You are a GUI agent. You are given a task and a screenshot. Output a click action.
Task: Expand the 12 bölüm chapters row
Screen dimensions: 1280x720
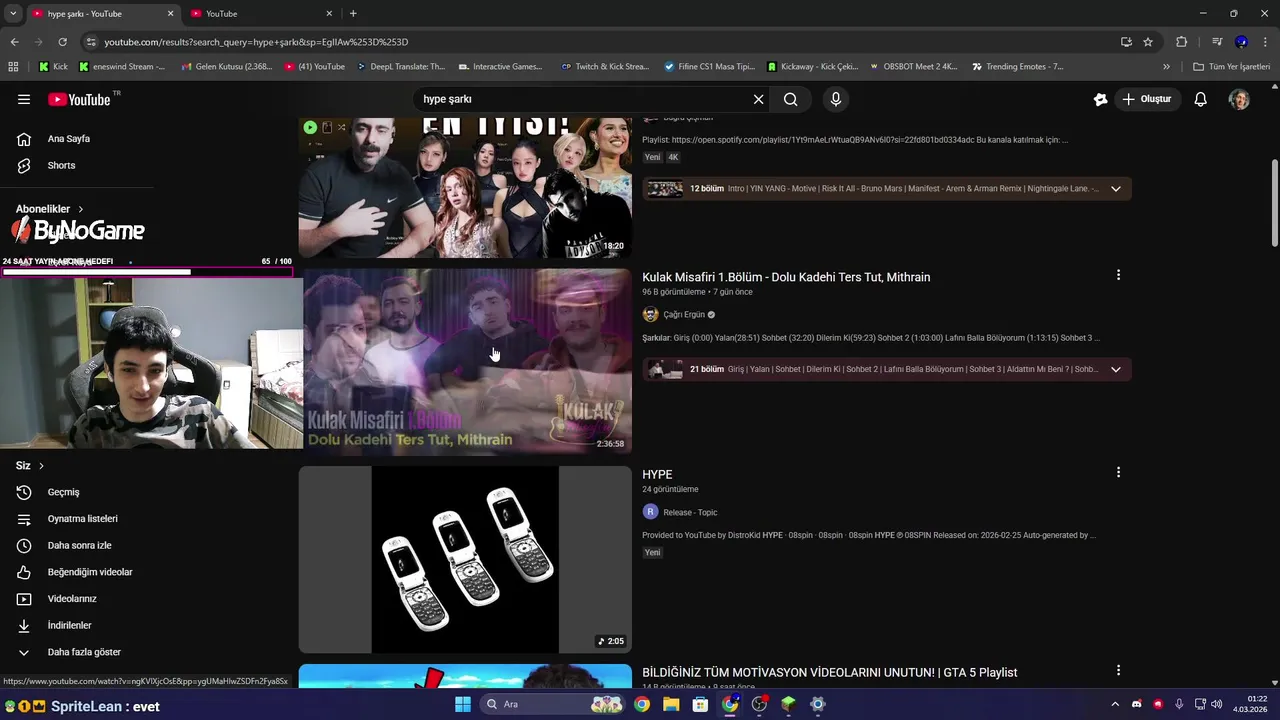tap(886, 188)
